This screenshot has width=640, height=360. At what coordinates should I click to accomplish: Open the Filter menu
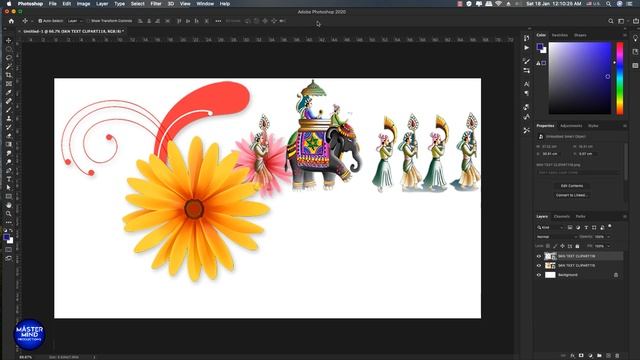[156, 4]
